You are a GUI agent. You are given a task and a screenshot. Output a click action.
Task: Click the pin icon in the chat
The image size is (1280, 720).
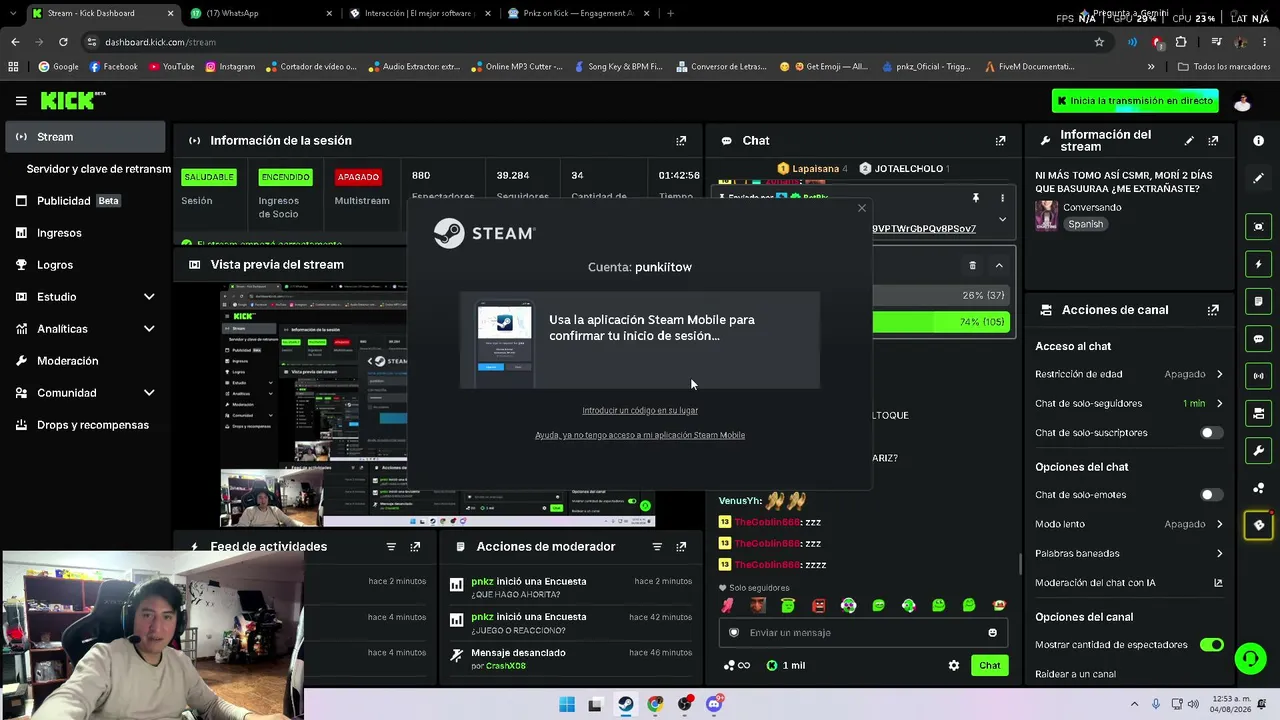[976, 198]
